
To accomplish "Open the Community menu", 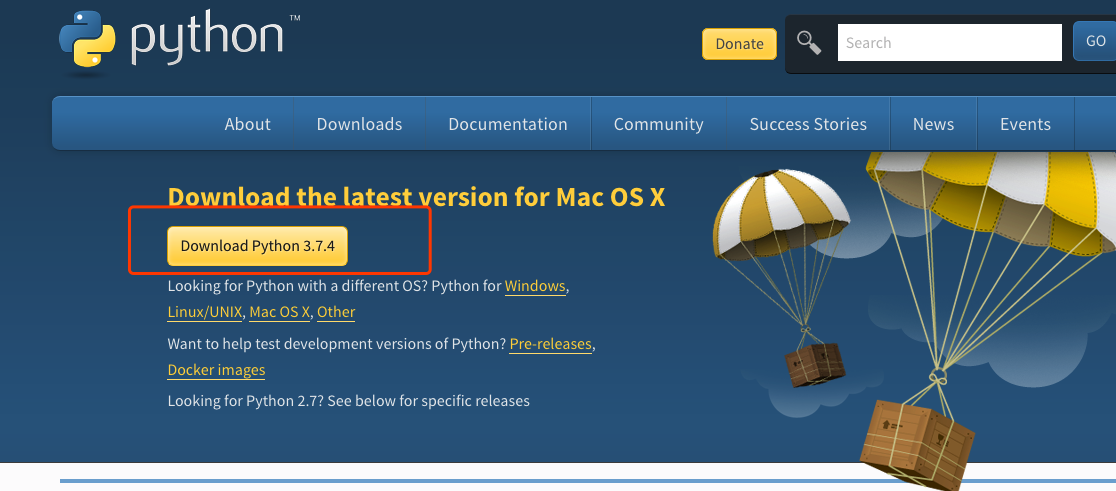I will tap(658, 124).
